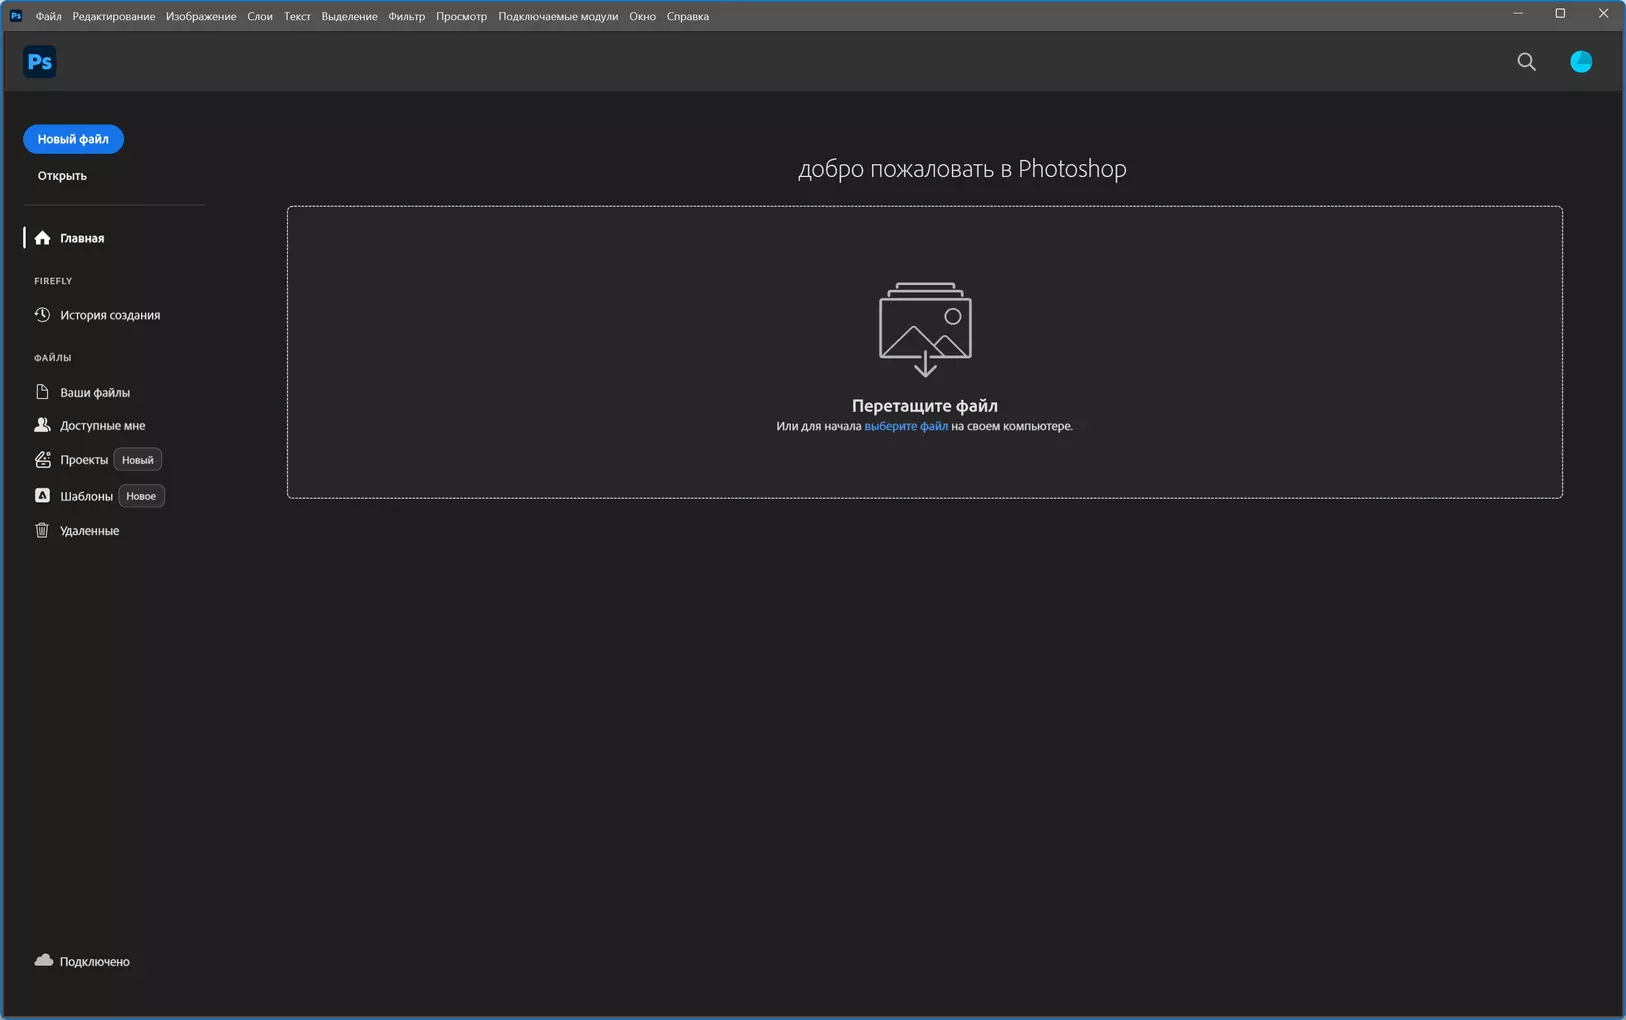Open the Слои menu
This screenshot has width=1626, height=1020.
point(260,16)
